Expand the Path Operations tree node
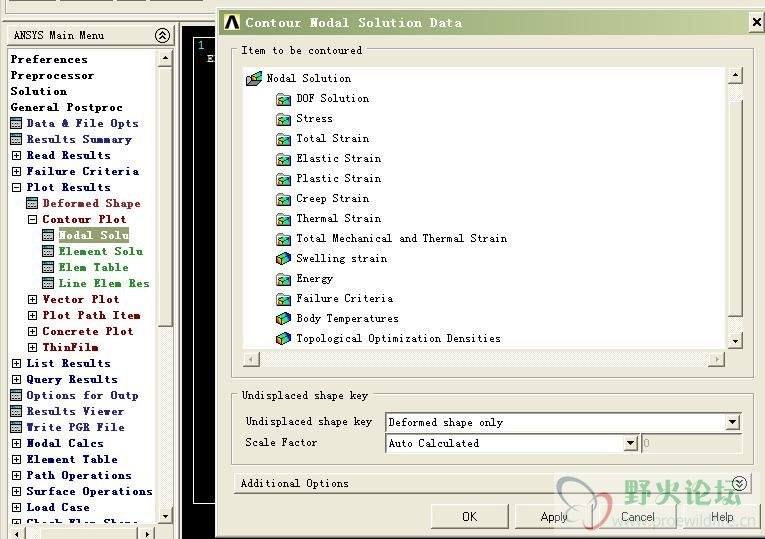The width and height of the screenshot is (765, 539). coord(16,476)
